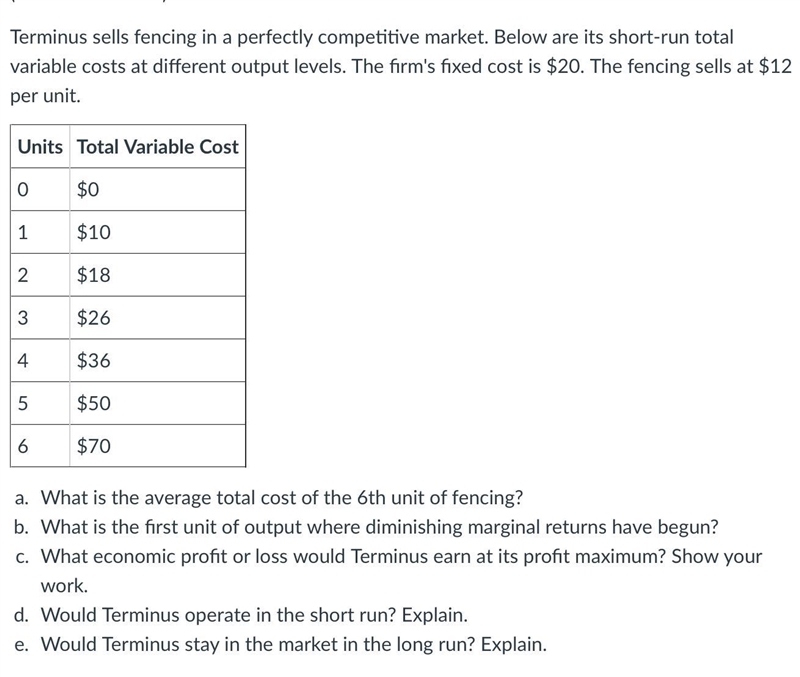Image resolution: width=800 pixels, height=677 pixels.
Task: Select the $26 cost cell
Action: pos(157,318)
